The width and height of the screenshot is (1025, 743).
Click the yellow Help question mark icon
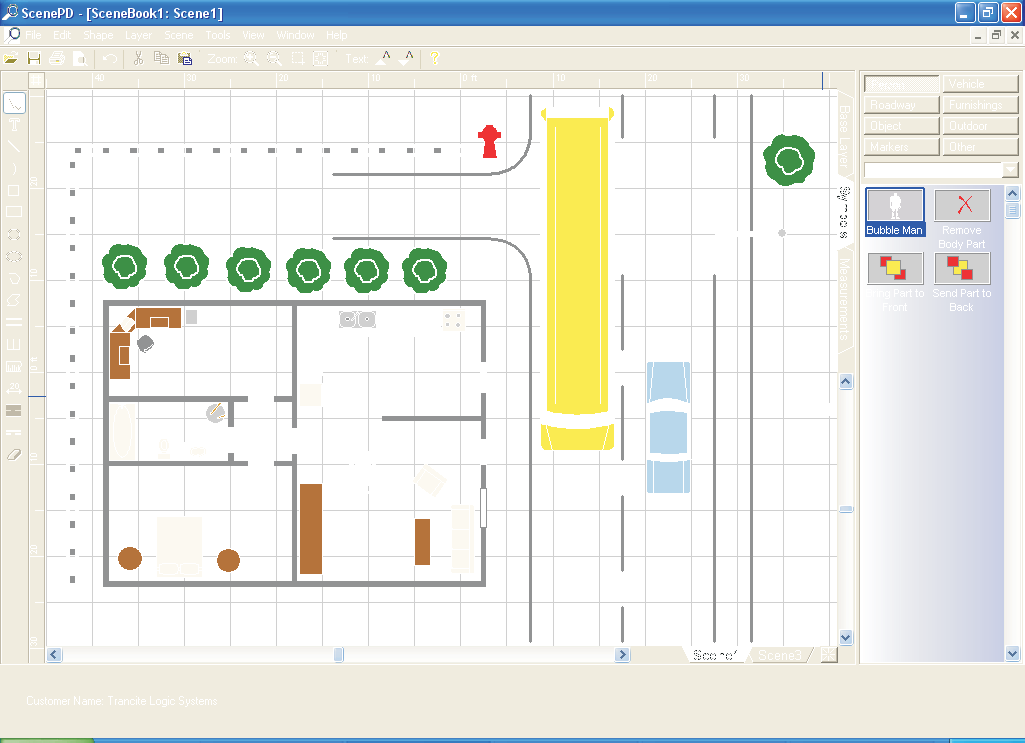pos(435,59)
